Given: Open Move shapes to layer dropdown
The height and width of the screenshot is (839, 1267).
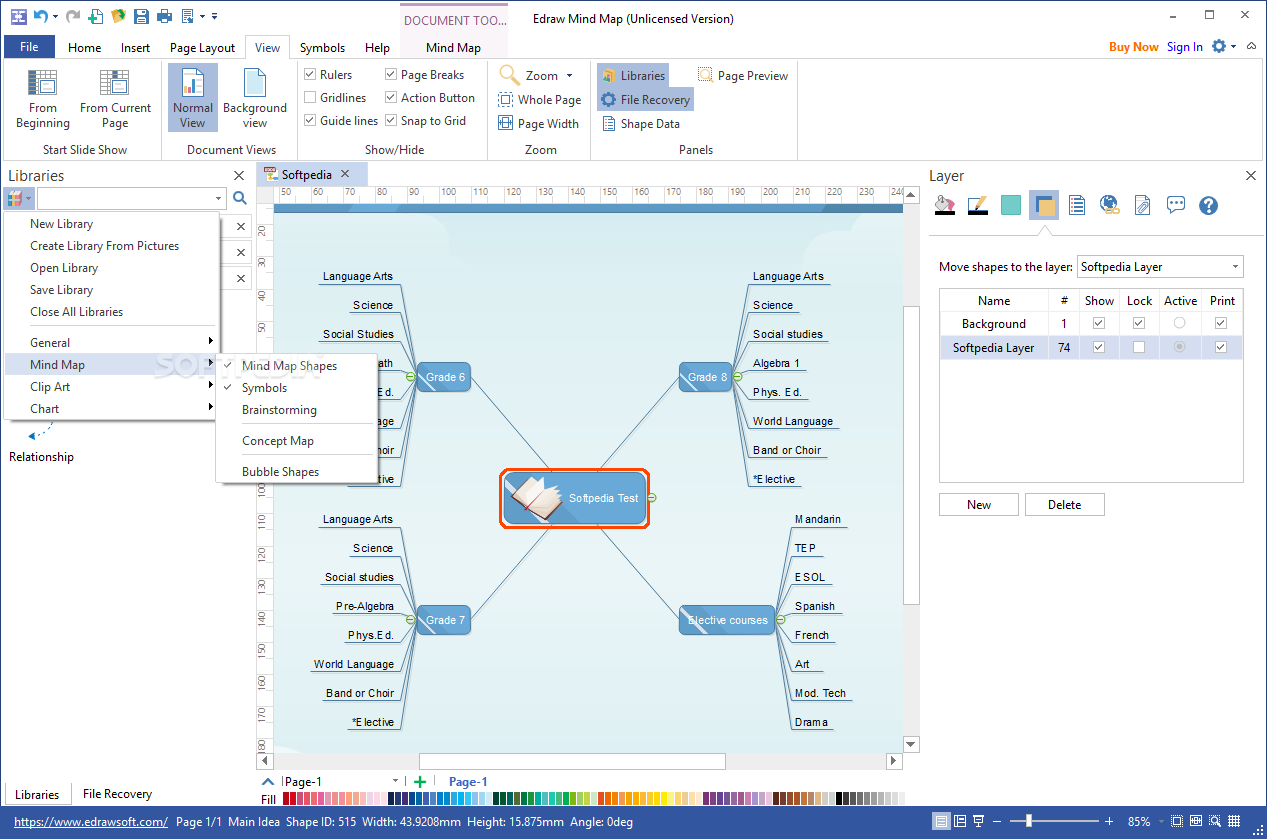Looking at the screenshot, I should click(x=1160, y=267).
